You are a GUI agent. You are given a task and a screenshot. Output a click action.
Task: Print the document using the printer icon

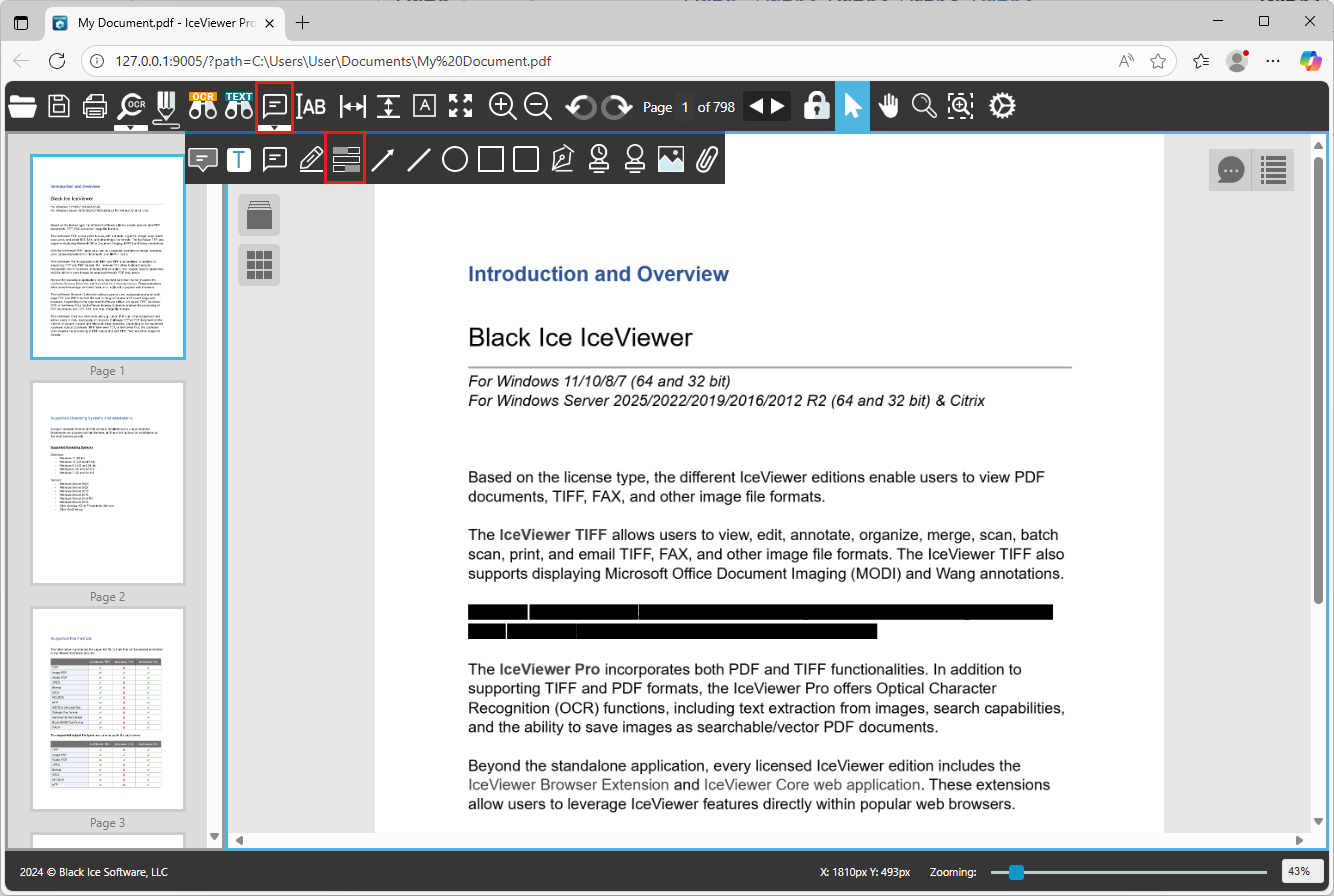pyautogui.click(x=95, y=106)
